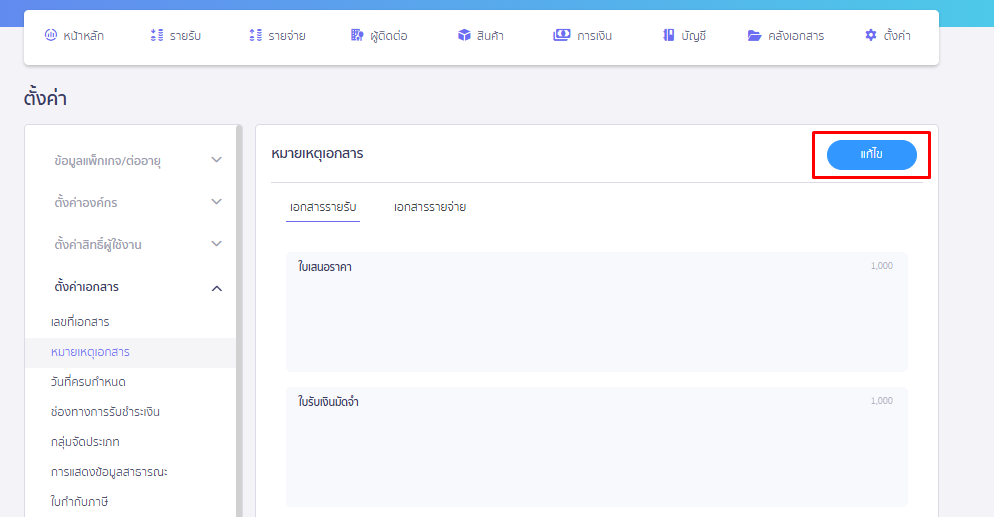The image size is (994, 517).
Task: Click the ใบรับเงินมัดจำ note text area
Action: pyautogui.click(x=597, y=447)
